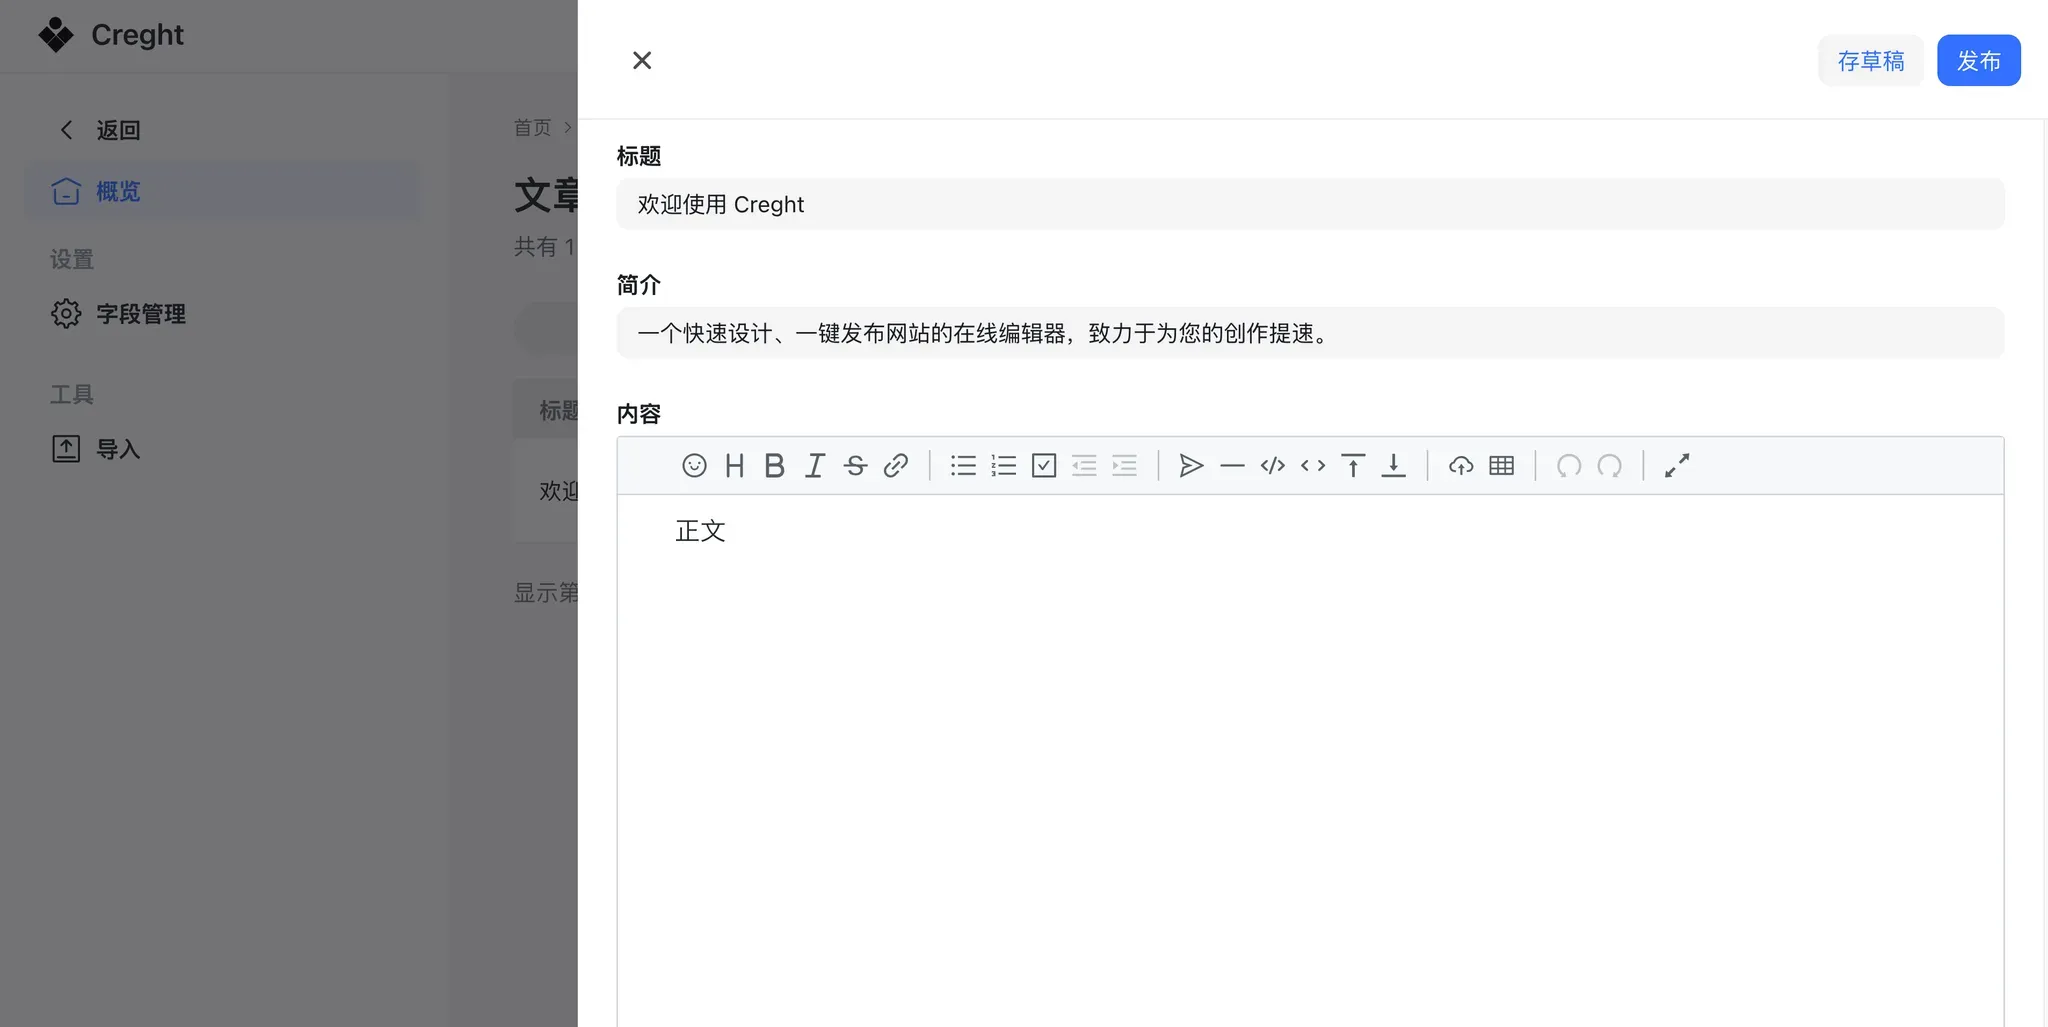Insert a blockquote using the arrow icon
Viewport: 2048px width, 1027px height.
click(x=1191, y=465)
